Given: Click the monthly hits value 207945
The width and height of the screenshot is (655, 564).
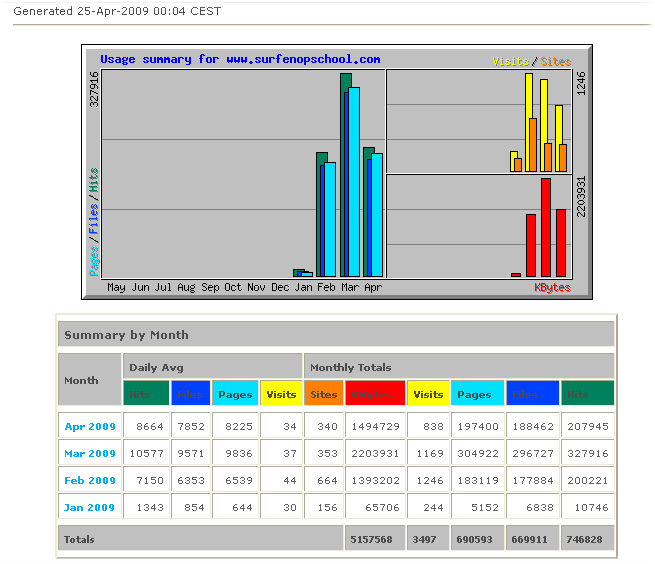Looking at the screenshot, I should pyautogui.click(x=588, y=427).
